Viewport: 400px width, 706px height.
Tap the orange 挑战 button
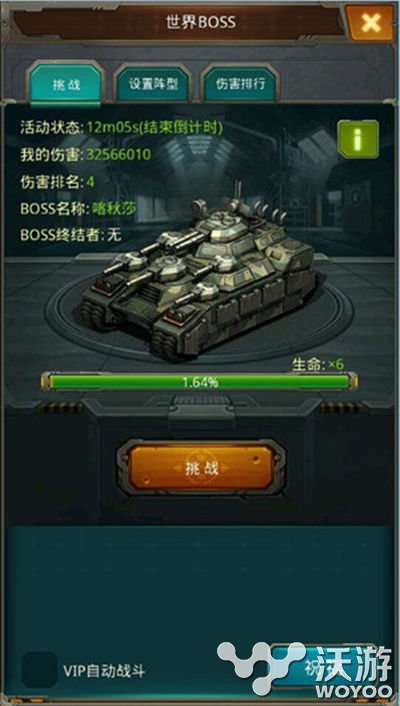[201, 468]
